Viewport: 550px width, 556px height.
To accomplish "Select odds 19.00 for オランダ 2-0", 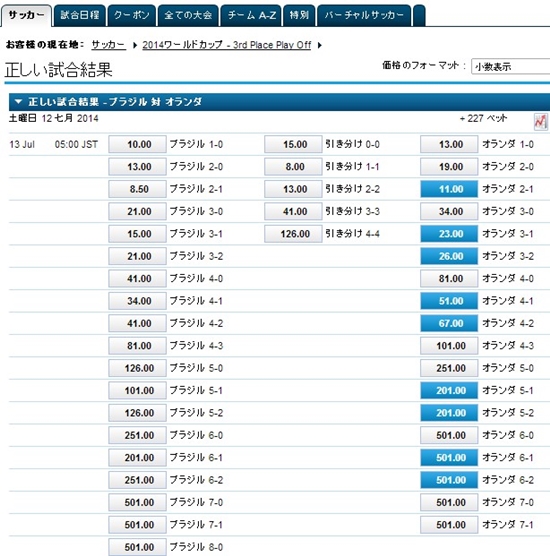I will click(449, 167).
